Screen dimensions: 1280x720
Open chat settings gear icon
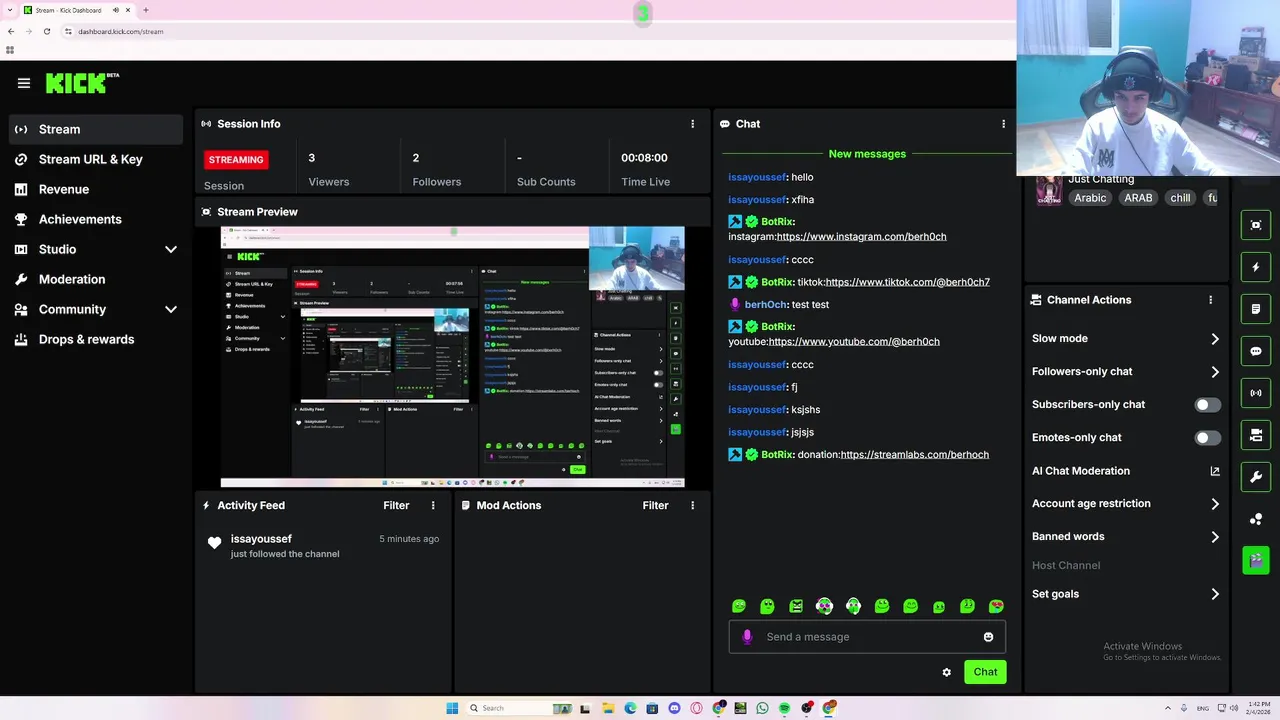point(947,672)
